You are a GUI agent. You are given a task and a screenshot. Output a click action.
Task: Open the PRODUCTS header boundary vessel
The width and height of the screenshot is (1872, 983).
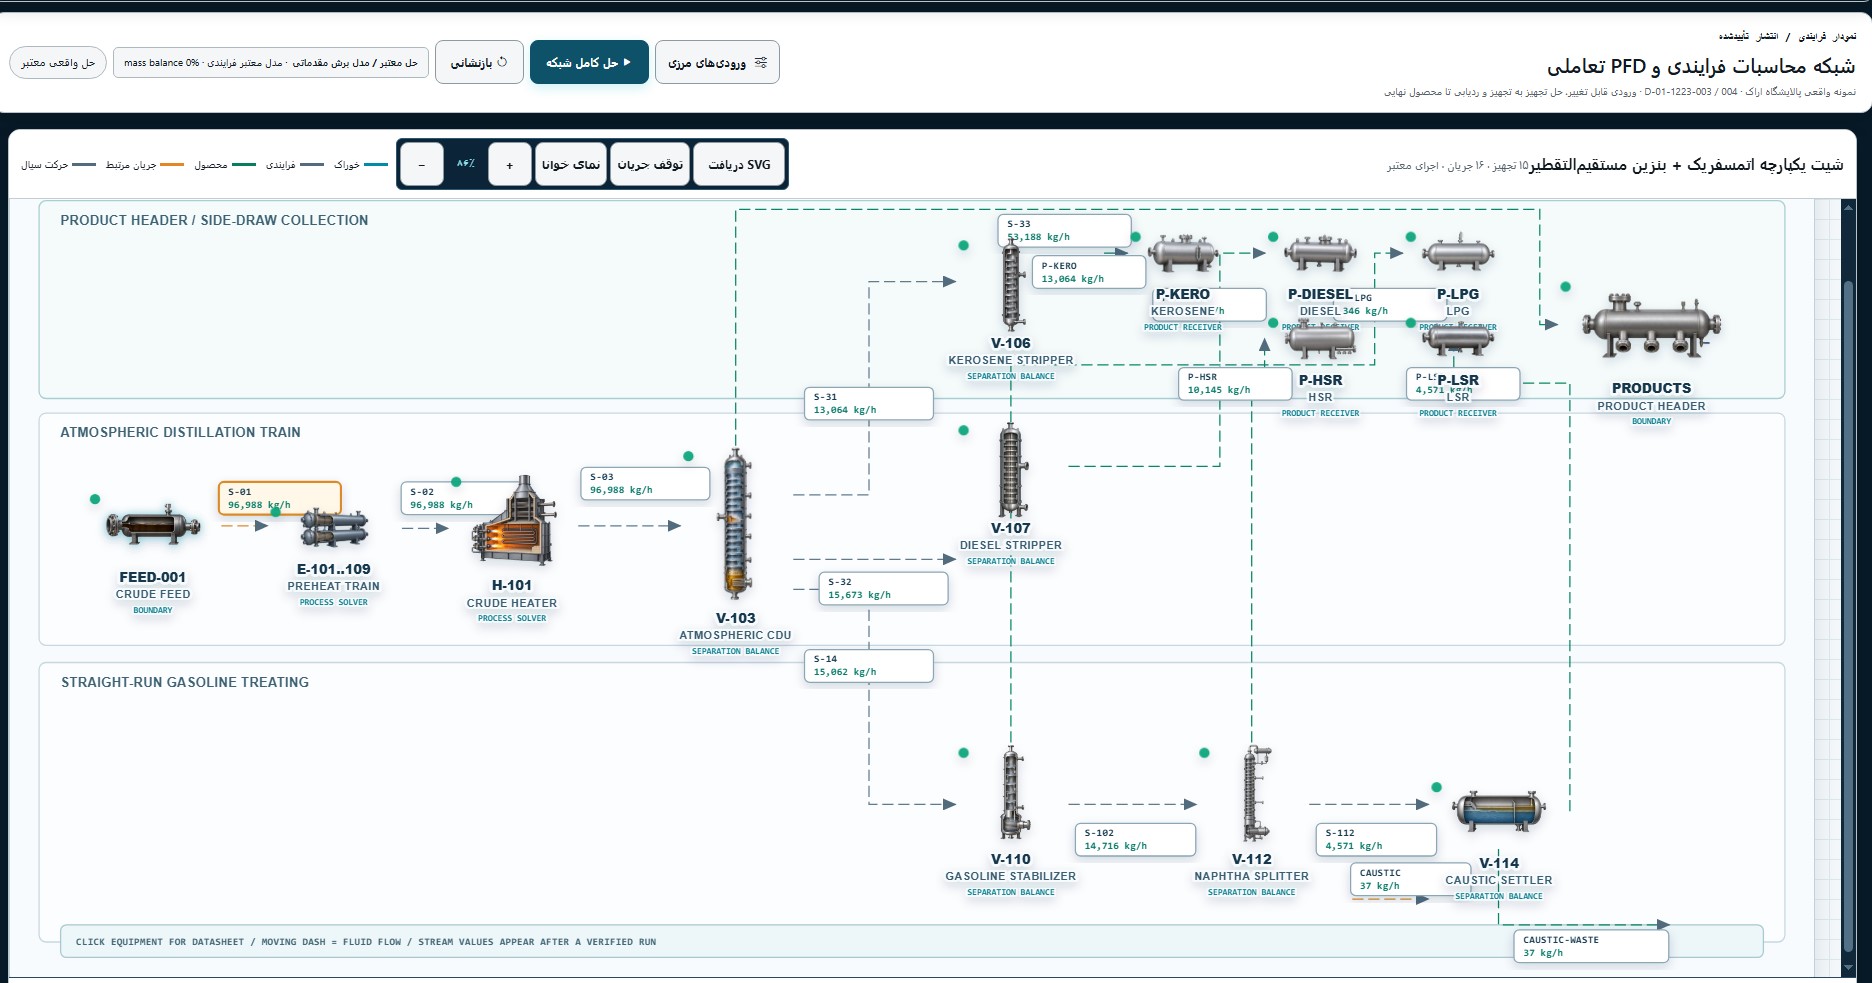coord(1652,326)
